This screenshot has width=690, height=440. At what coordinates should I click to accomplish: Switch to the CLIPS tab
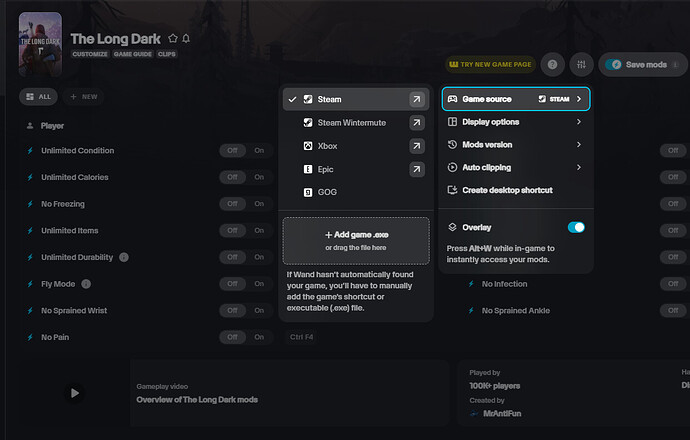[167, 54]
